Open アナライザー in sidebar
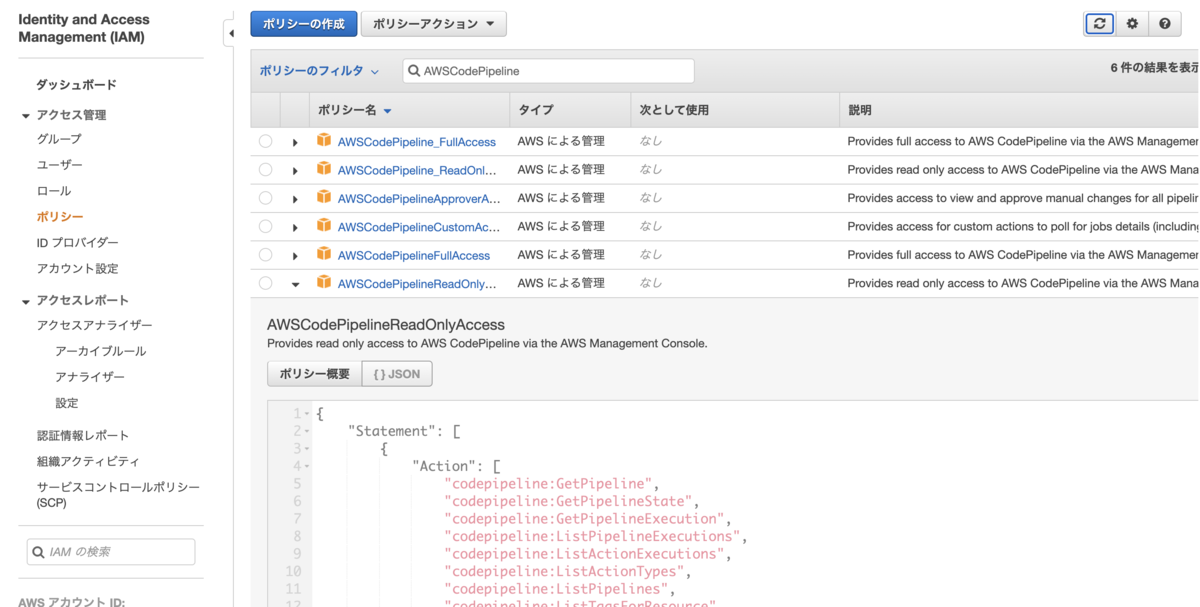1200x607 pixels. click(x=90, y=378)
